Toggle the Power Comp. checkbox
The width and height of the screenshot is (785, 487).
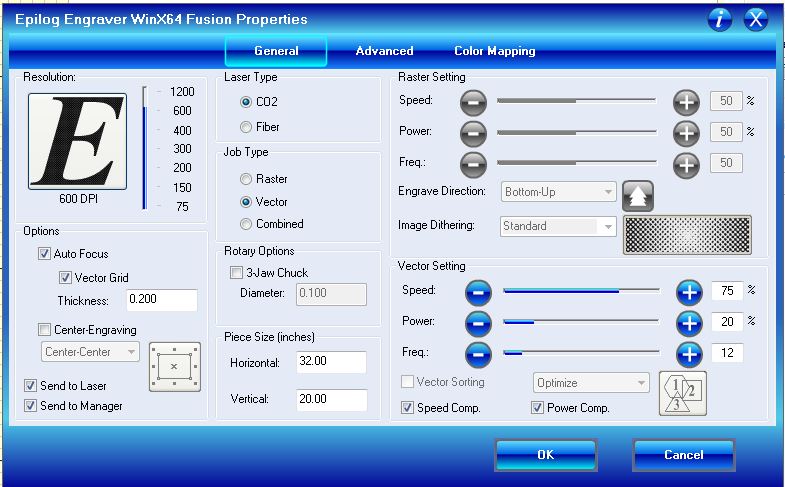coord(537,407)
